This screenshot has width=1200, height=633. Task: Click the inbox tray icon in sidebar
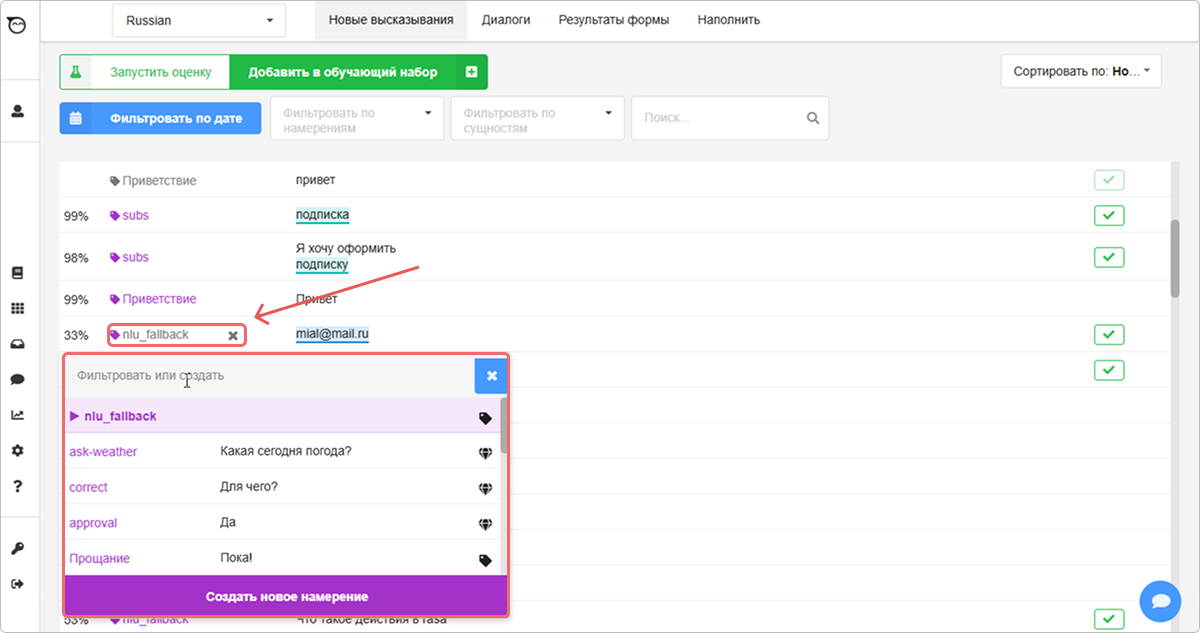click(17, 344)
